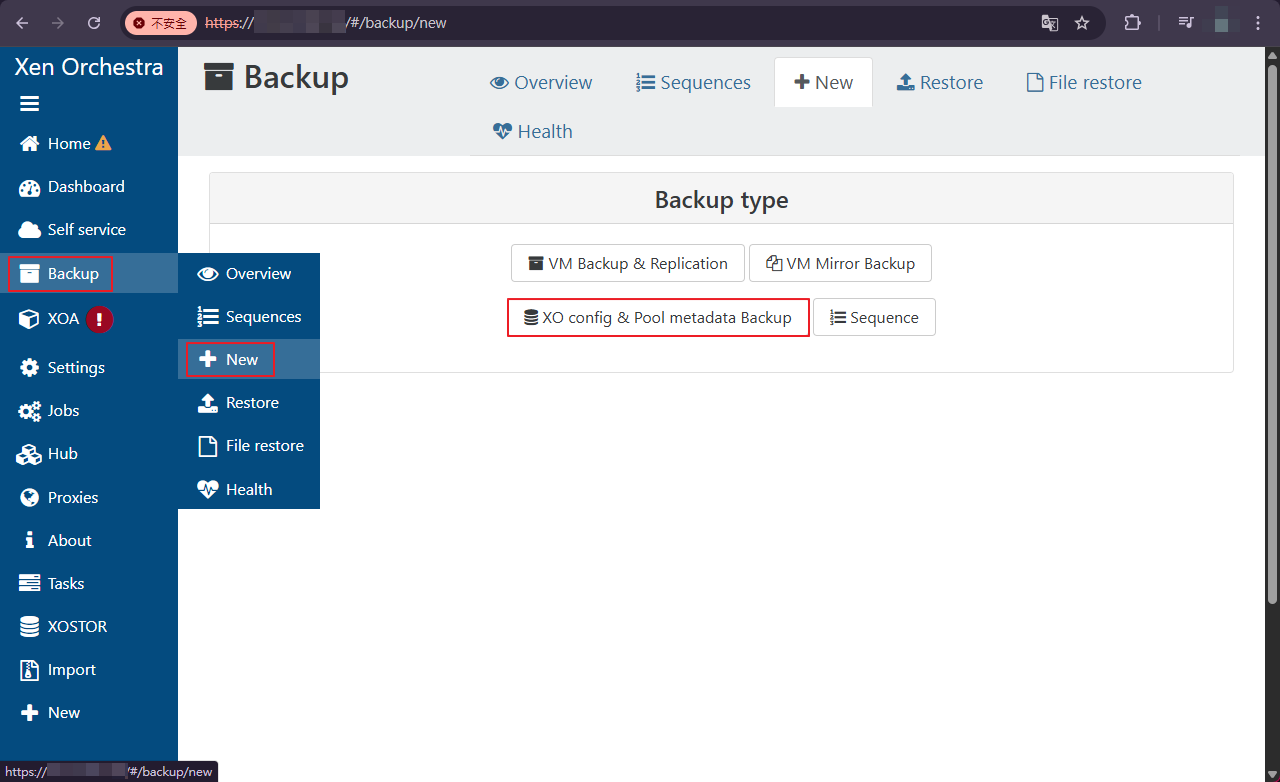The width and height of the screenshot is (1280, 782).
Task: Open the browser extensions puzzle icon
Action: pyautogui.click(x=1132, y=23)
